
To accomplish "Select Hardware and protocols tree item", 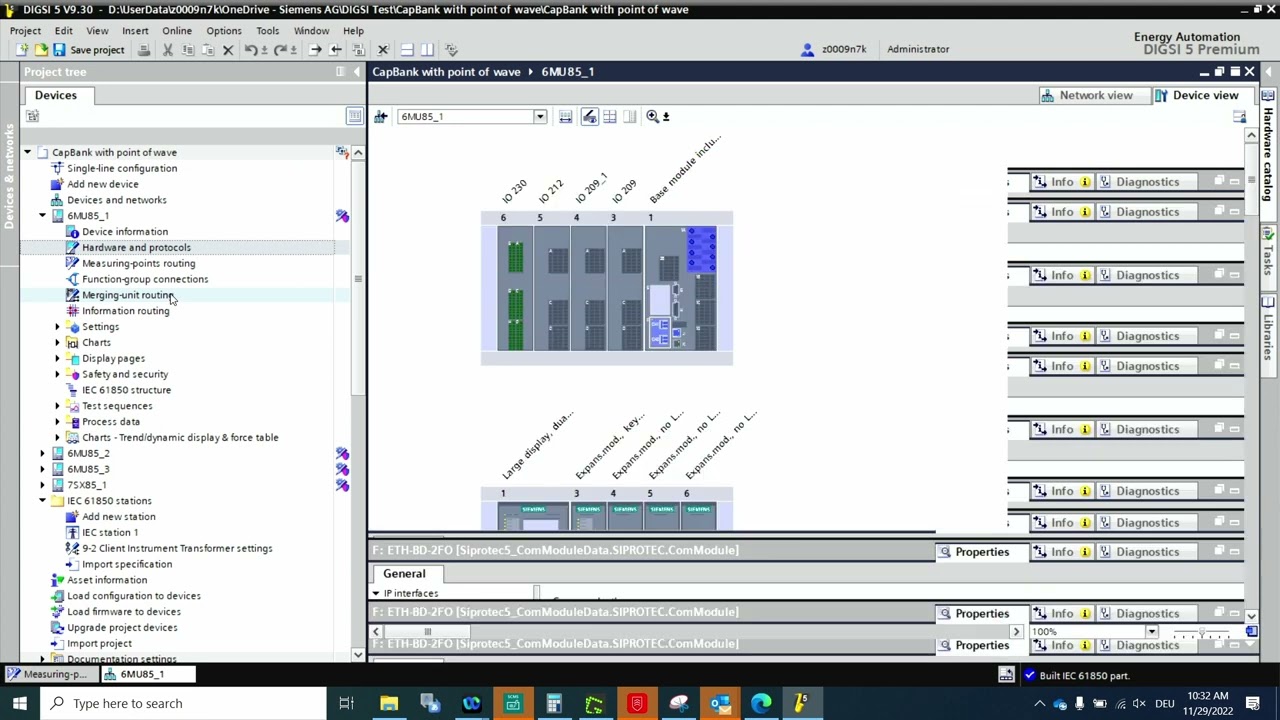I will pos(136,248).
